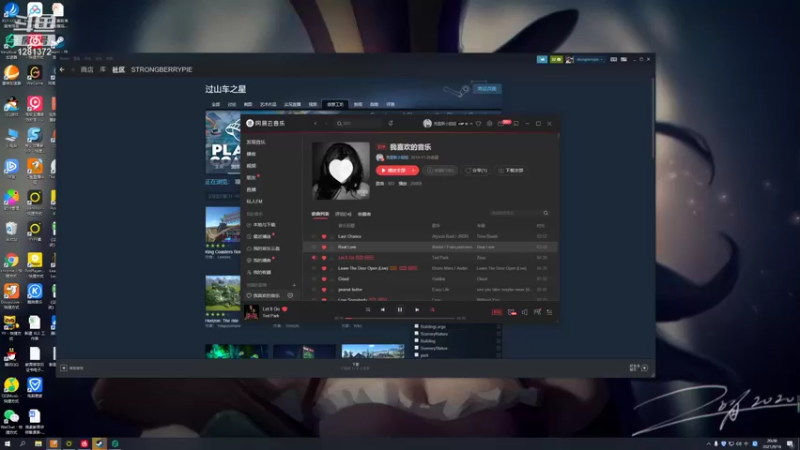
Task: Seek within the song progress bar
Action: pos(400,318)
